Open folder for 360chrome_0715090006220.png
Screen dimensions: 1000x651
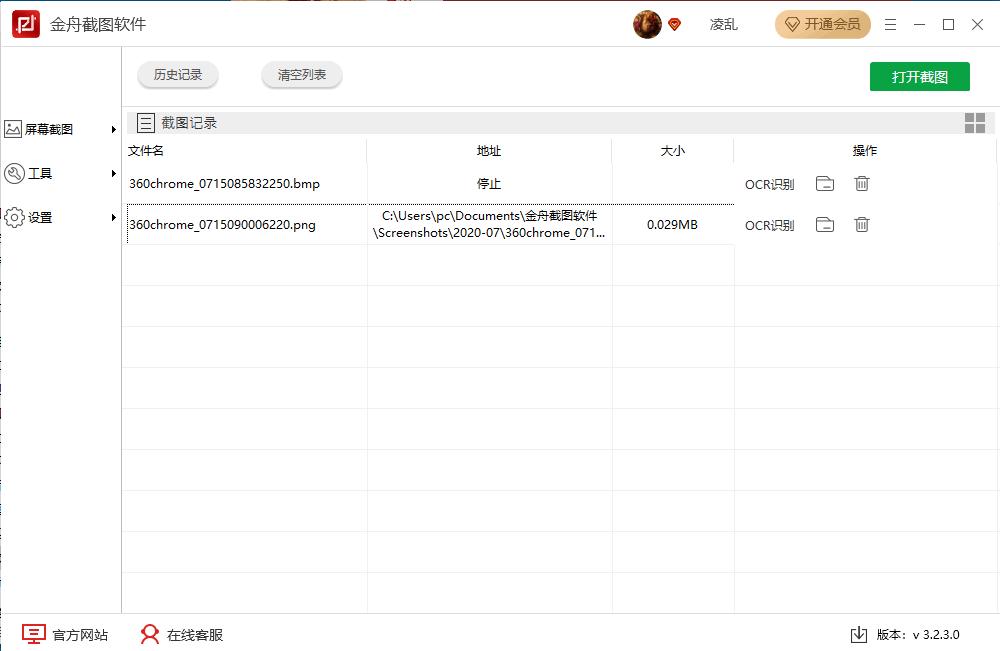click(825, 224)
